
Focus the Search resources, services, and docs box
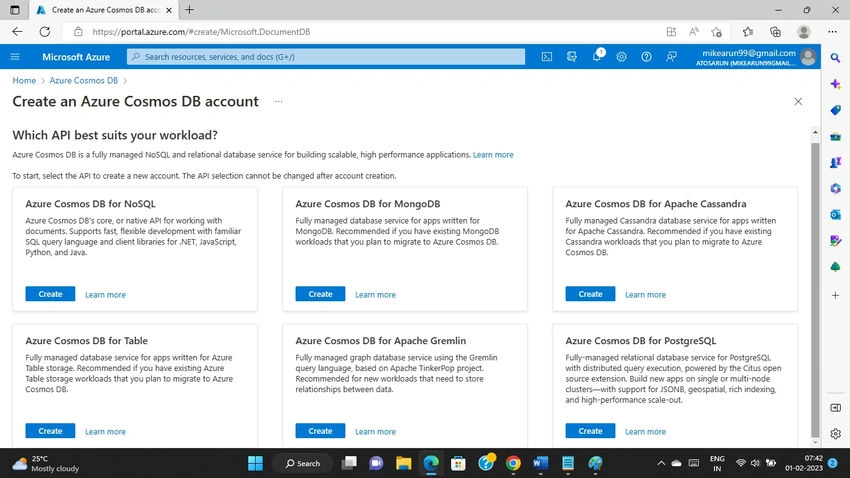click(326, 56)
